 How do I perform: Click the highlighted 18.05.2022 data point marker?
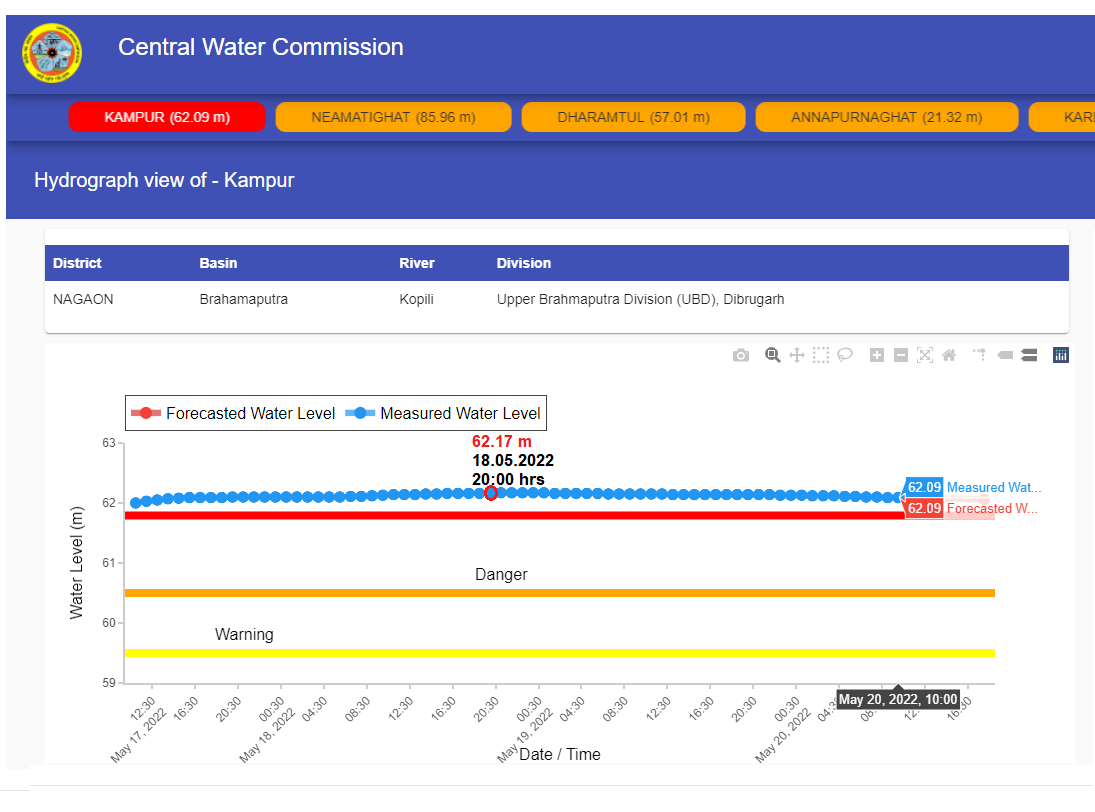(x=490, y=492)
